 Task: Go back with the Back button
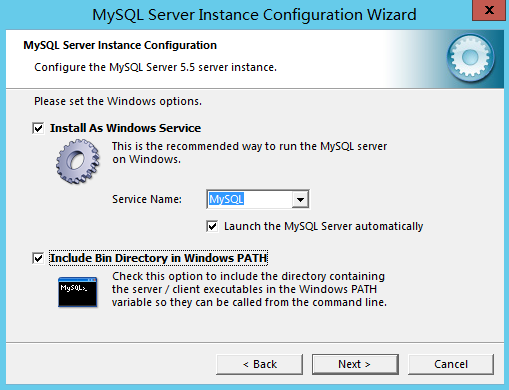click(x=260, y=364)
